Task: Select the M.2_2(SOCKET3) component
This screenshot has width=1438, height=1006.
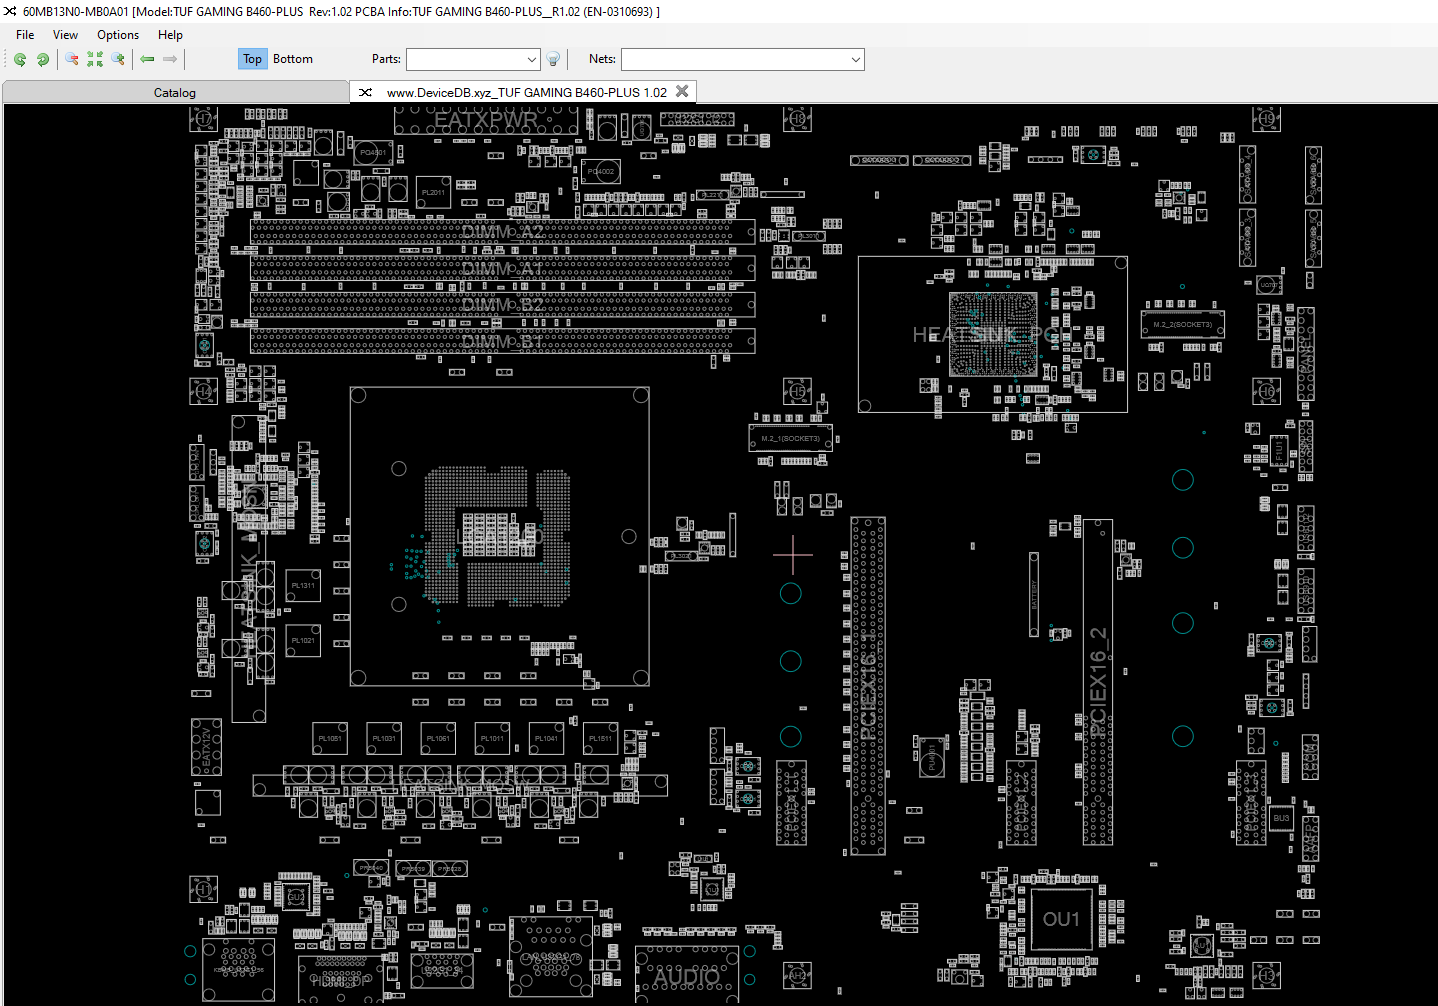Action: point(1182,324)
